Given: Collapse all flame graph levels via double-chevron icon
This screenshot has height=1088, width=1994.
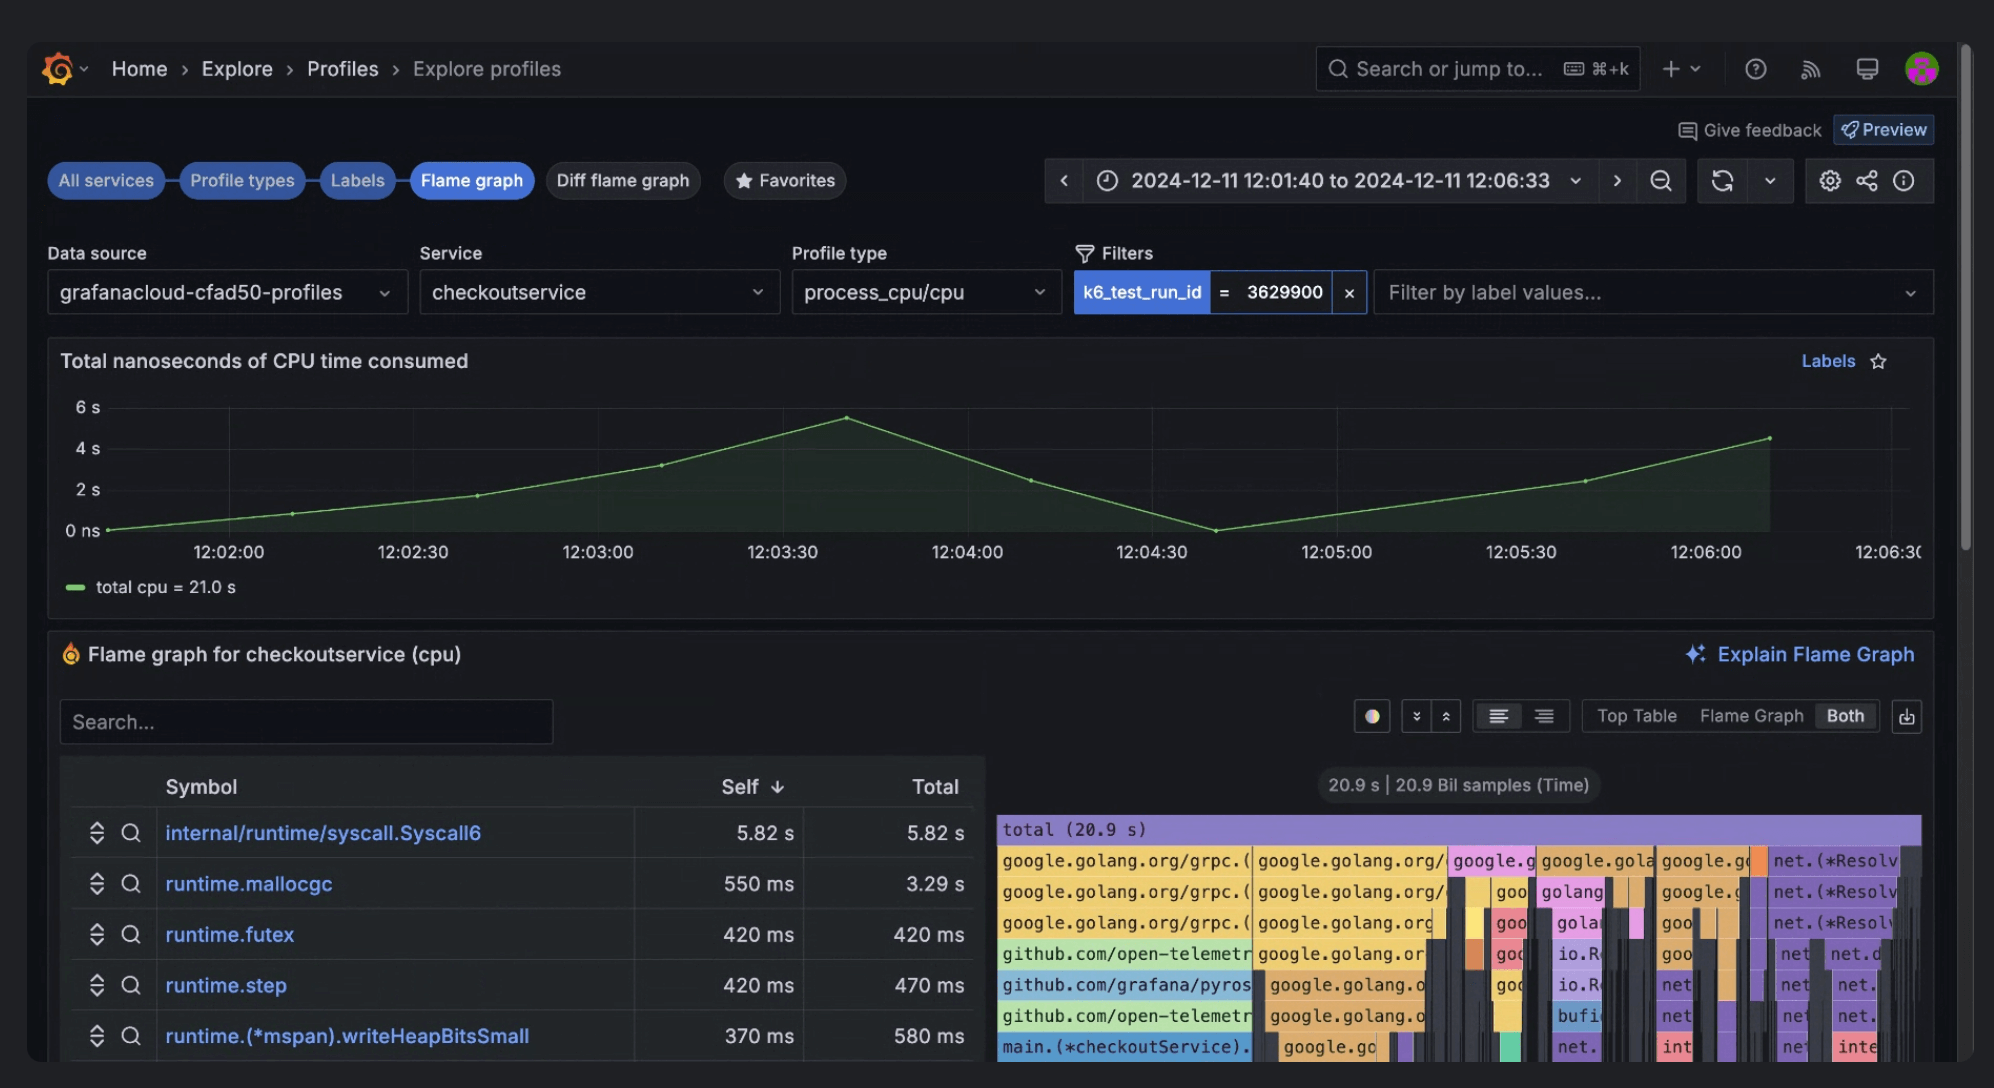Looking at the screenshot, I should coord(1416,716).
